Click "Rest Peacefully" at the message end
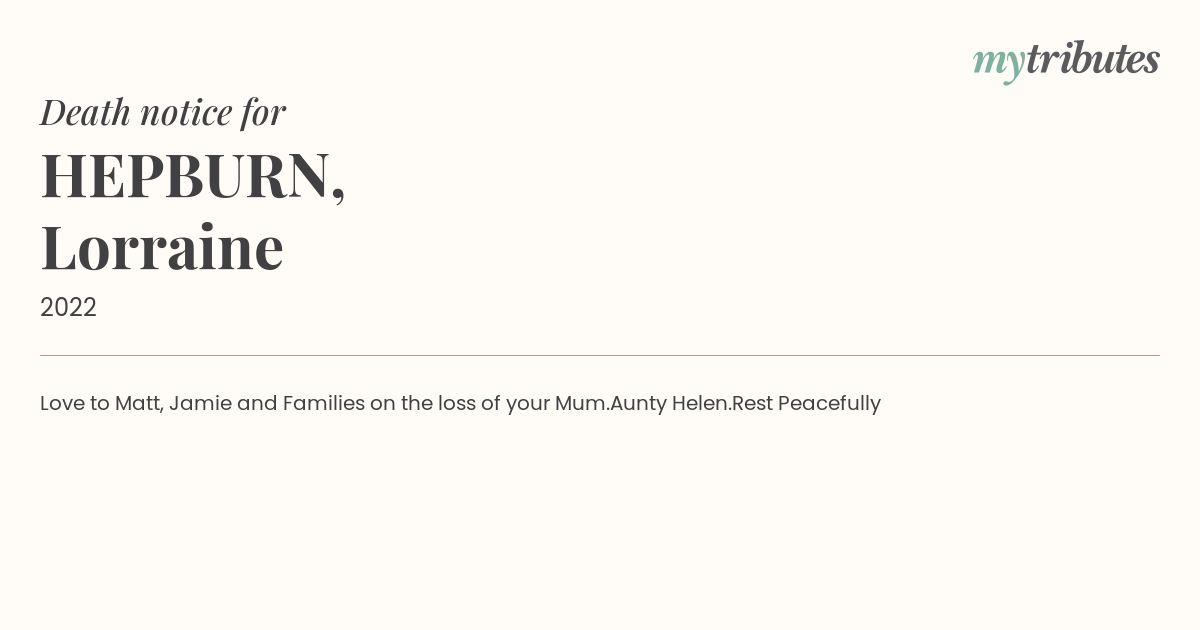1200x630 pixels. (806, 404)
